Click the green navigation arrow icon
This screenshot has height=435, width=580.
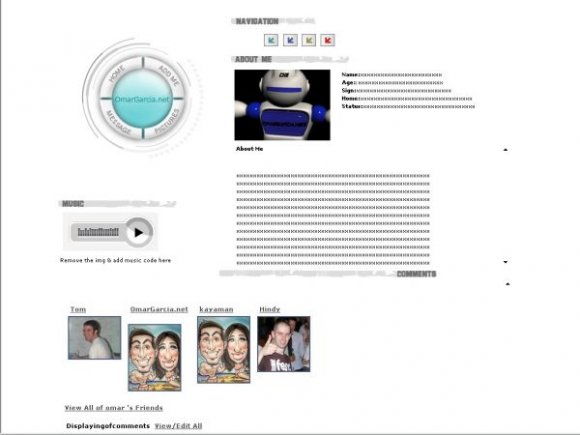point(309,40)
